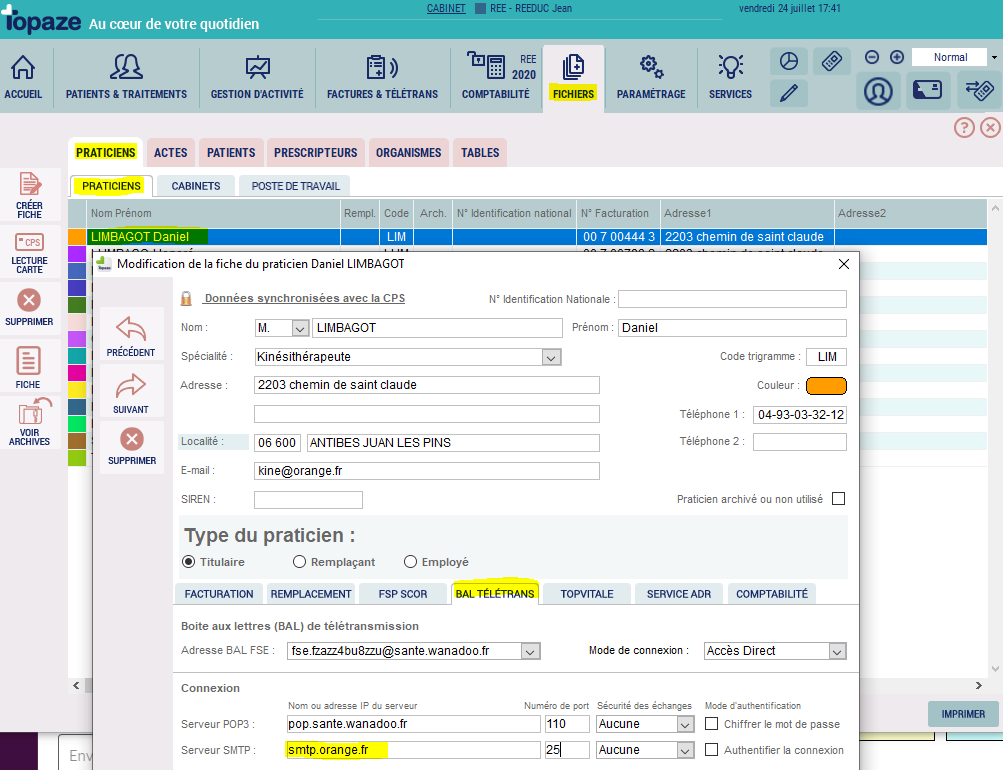Image resolution: width=1003 pixels, height=770 pixels.
Task: Open the Facturation tab in dialog
Action: coord(219,594)
